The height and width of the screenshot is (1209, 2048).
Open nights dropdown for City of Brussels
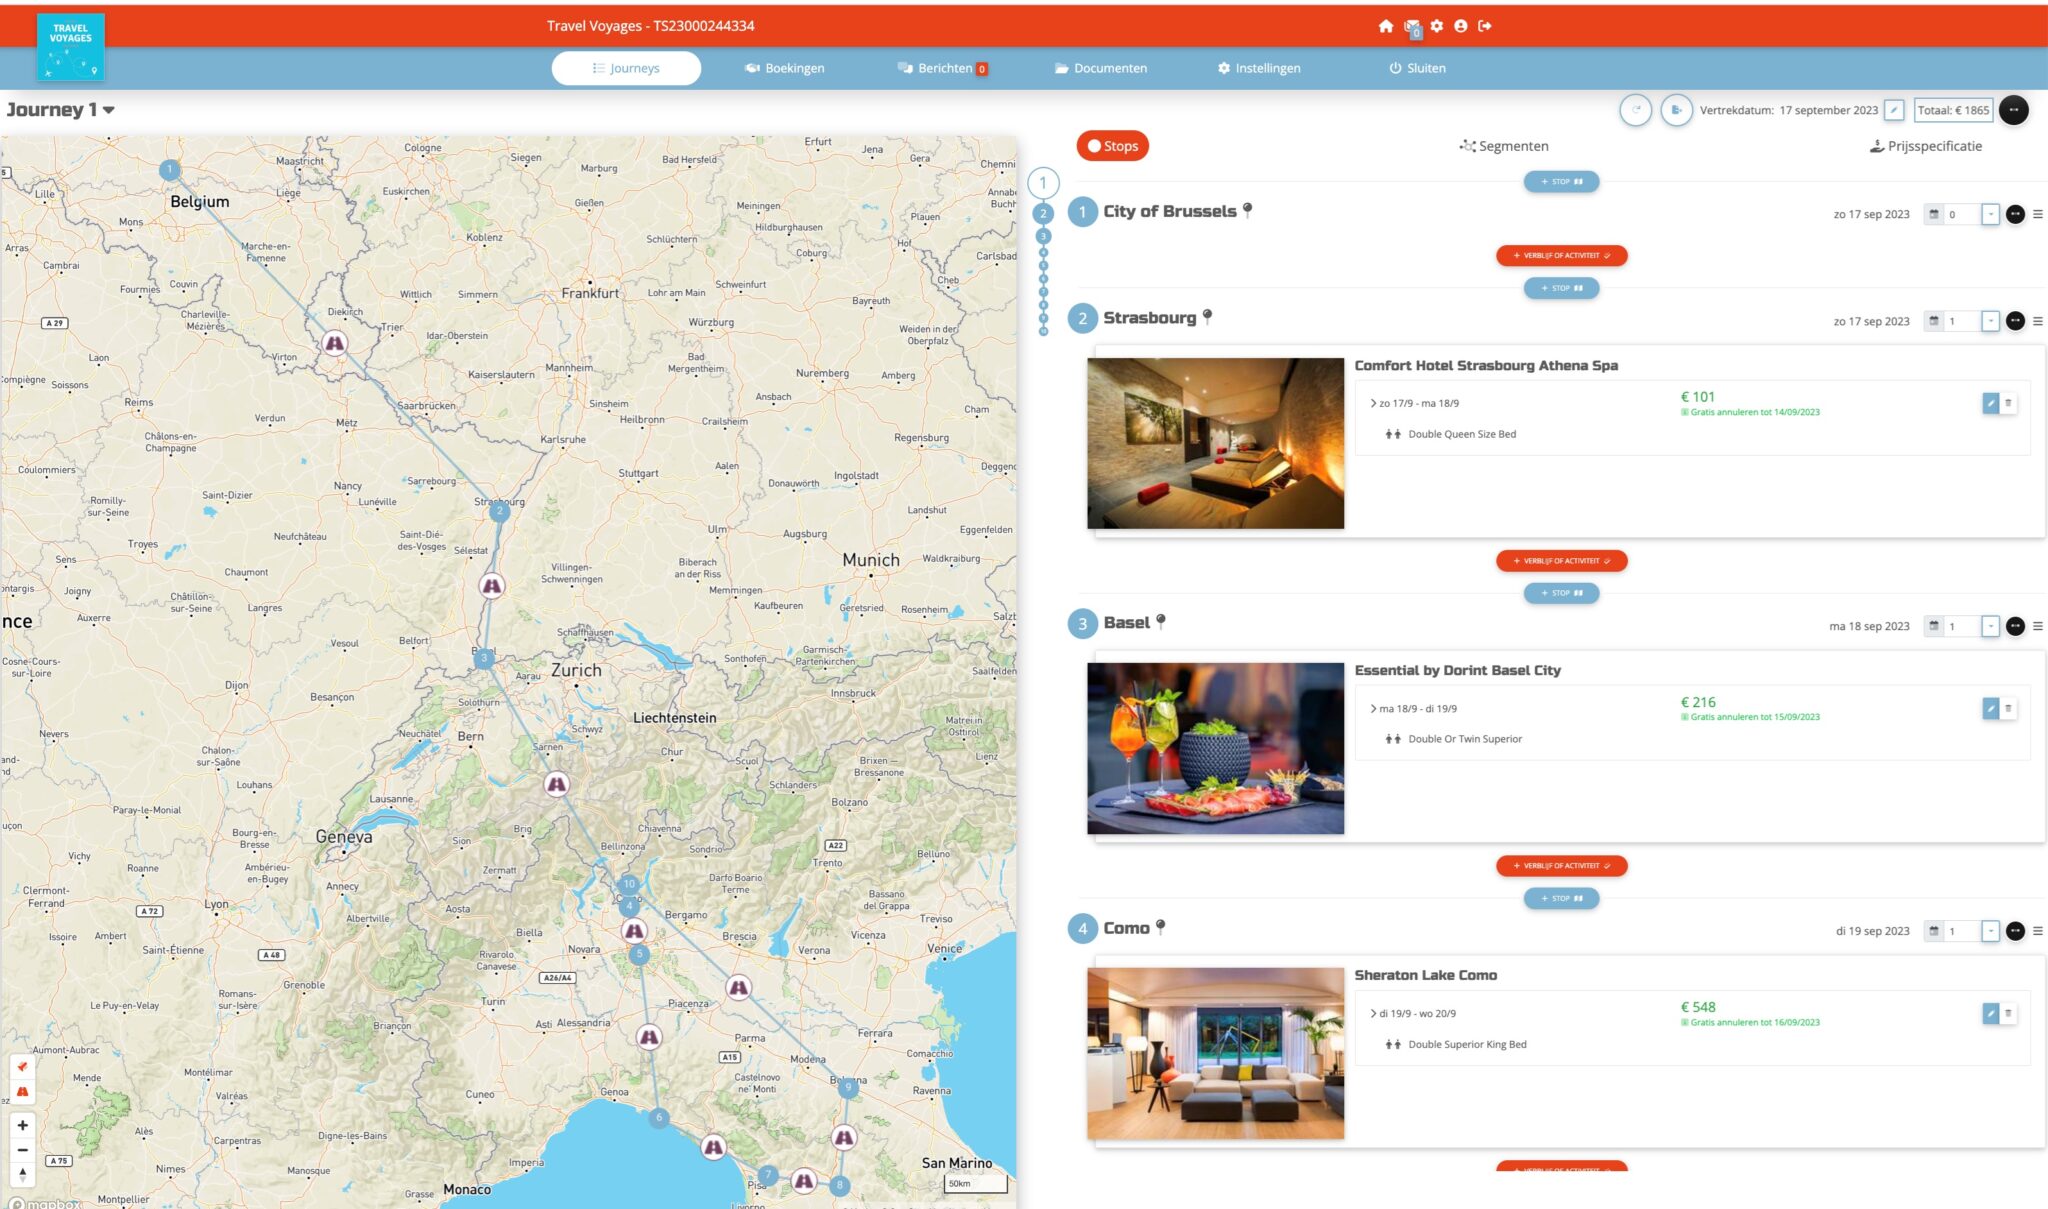pos(1990,214)
